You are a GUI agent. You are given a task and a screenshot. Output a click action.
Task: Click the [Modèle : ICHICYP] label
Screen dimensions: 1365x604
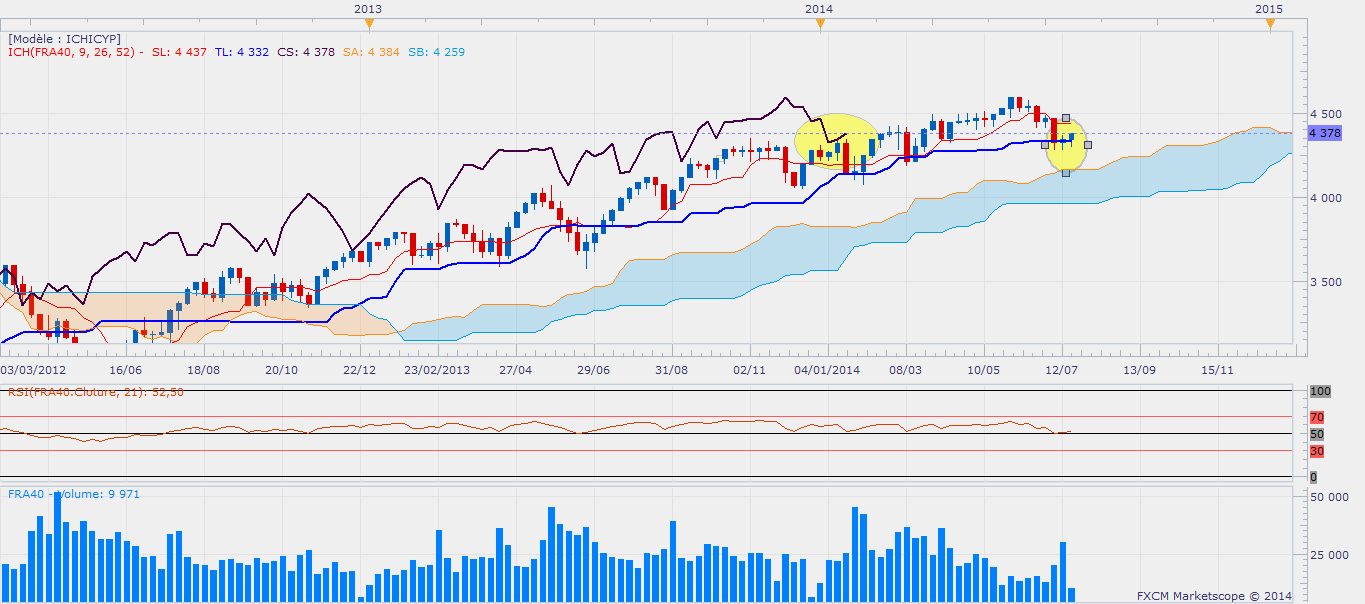[x=65, y=38]
